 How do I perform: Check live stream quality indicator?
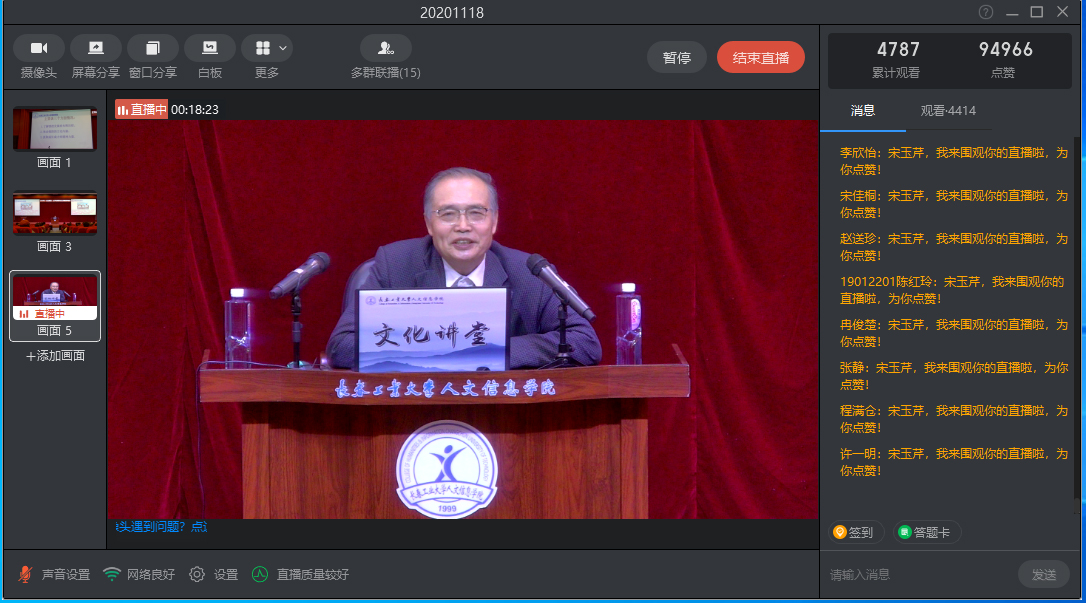pos(260,574)
